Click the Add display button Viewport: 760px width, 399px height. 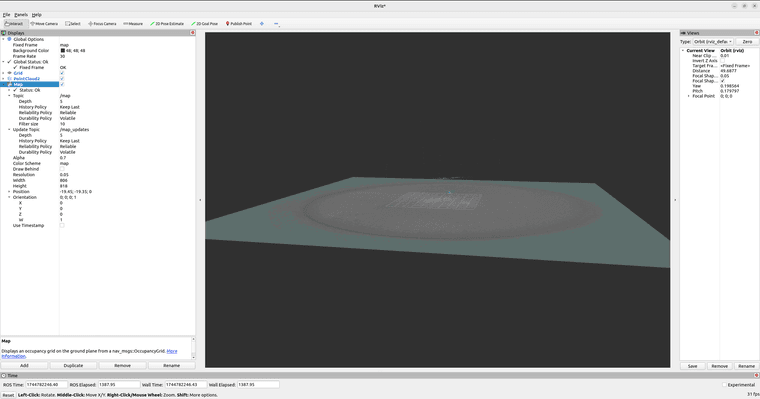pos(24,366)
